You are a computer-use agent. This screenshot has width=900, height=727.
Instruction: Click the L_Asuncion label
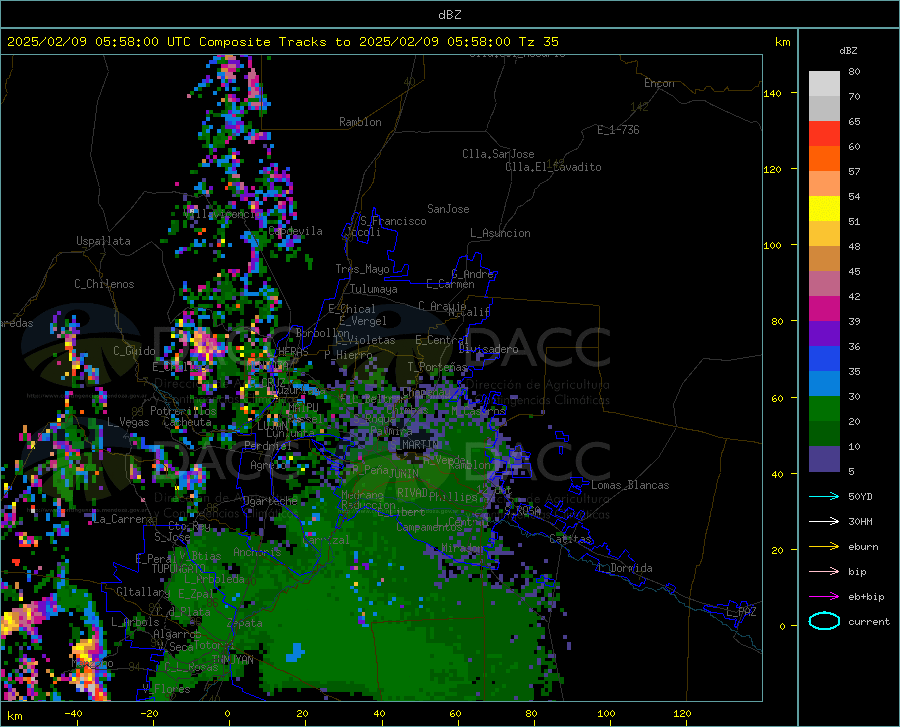pos(500,233)
